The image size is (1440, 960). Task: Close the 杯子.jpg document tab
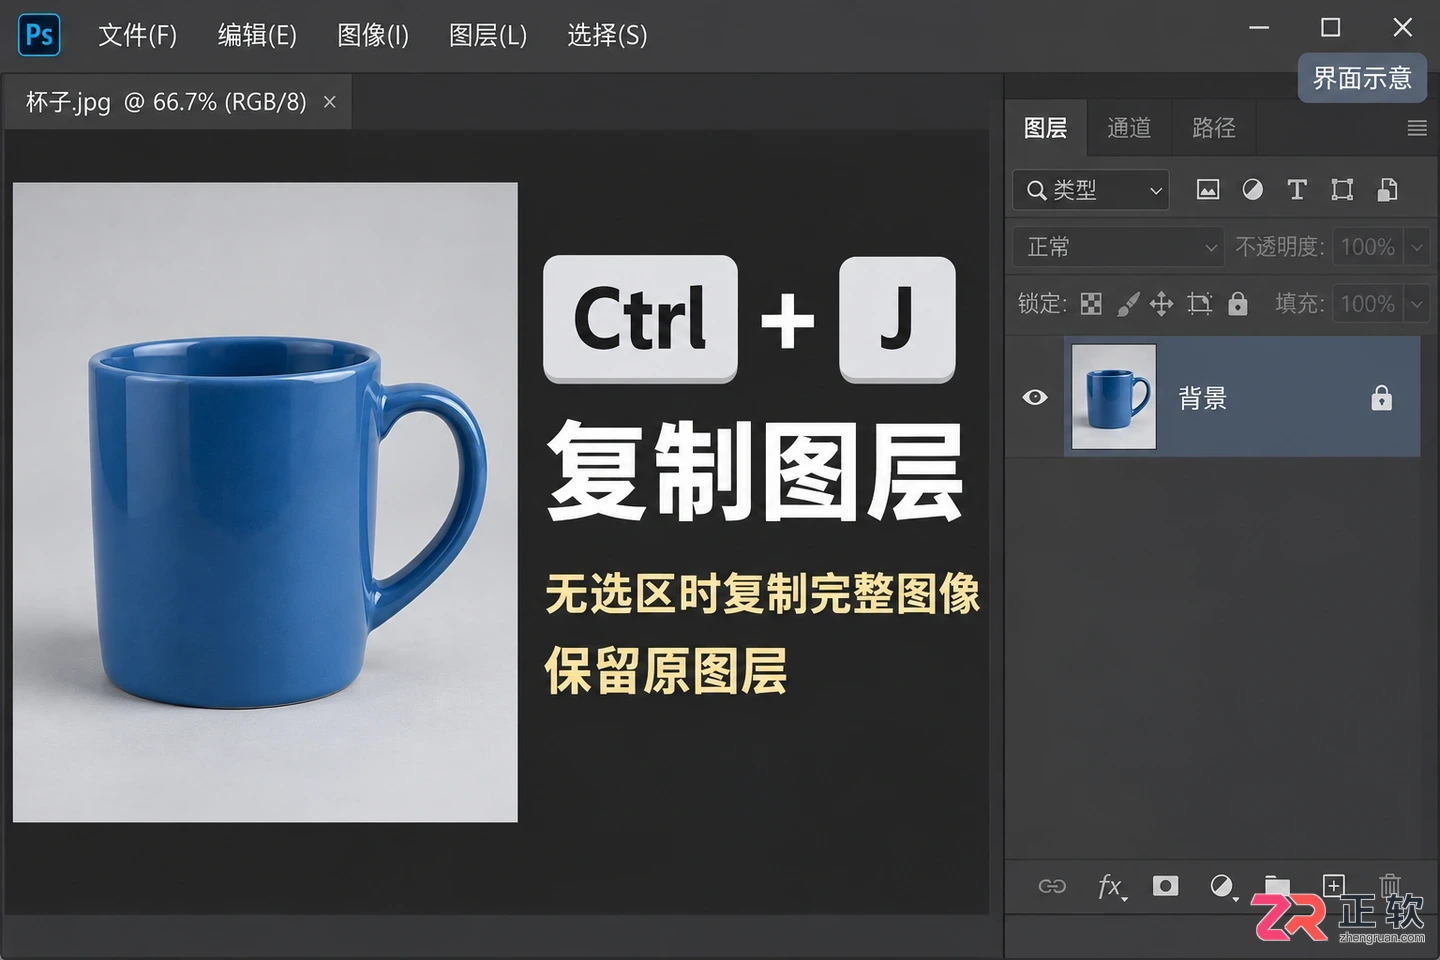click(330, 102)
